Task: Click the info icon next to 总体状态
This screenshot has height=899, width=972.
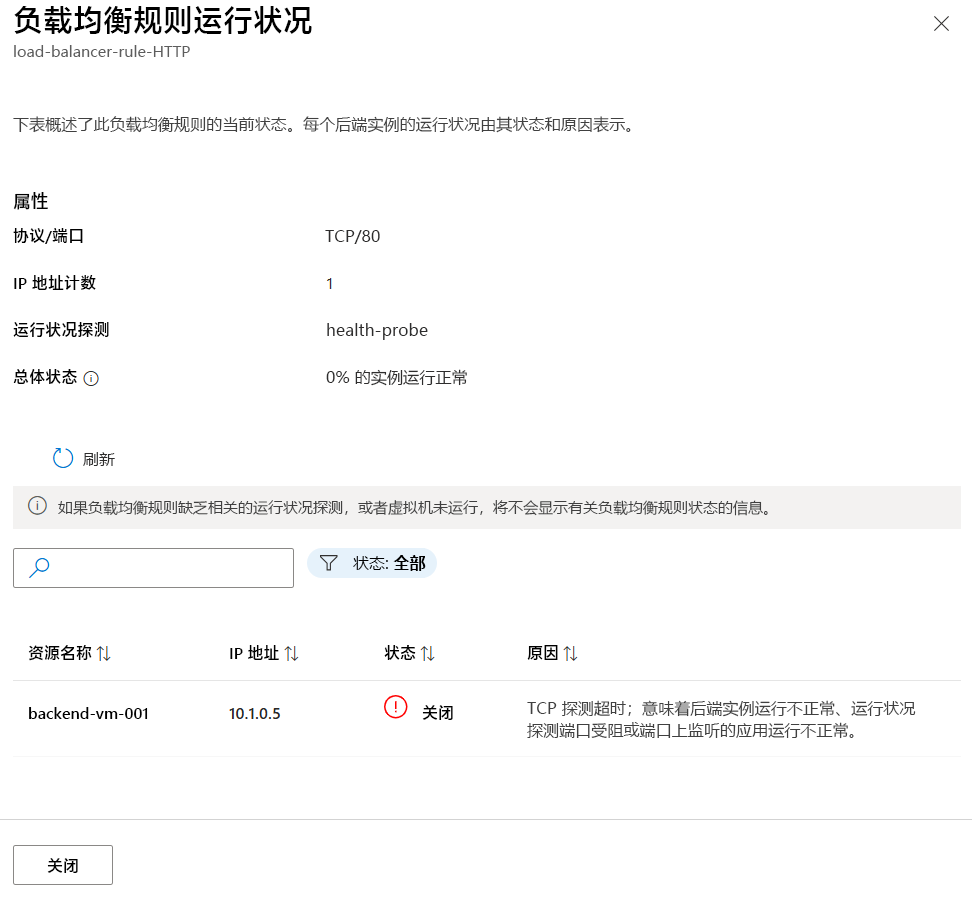Action: click(91, 378)
